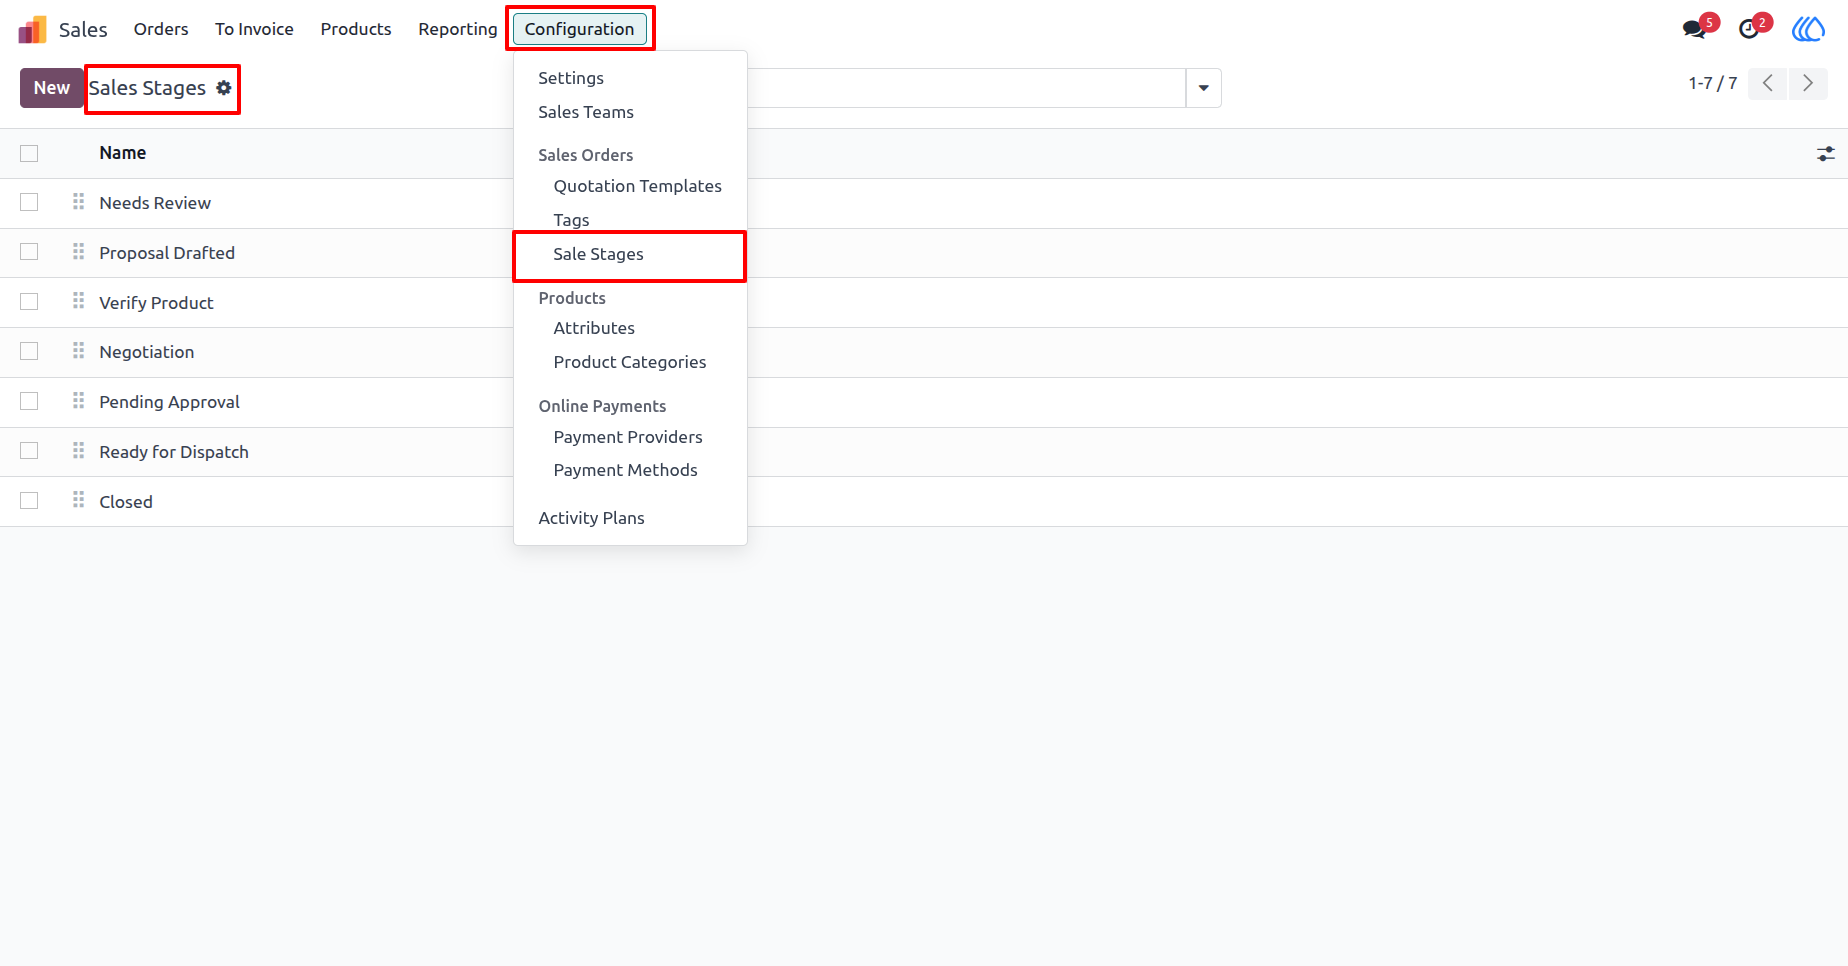The height and width of the screenshot is (966, 1848).
Task: Check the Proposal Drafted row checkbox
Action: point(29,252)
